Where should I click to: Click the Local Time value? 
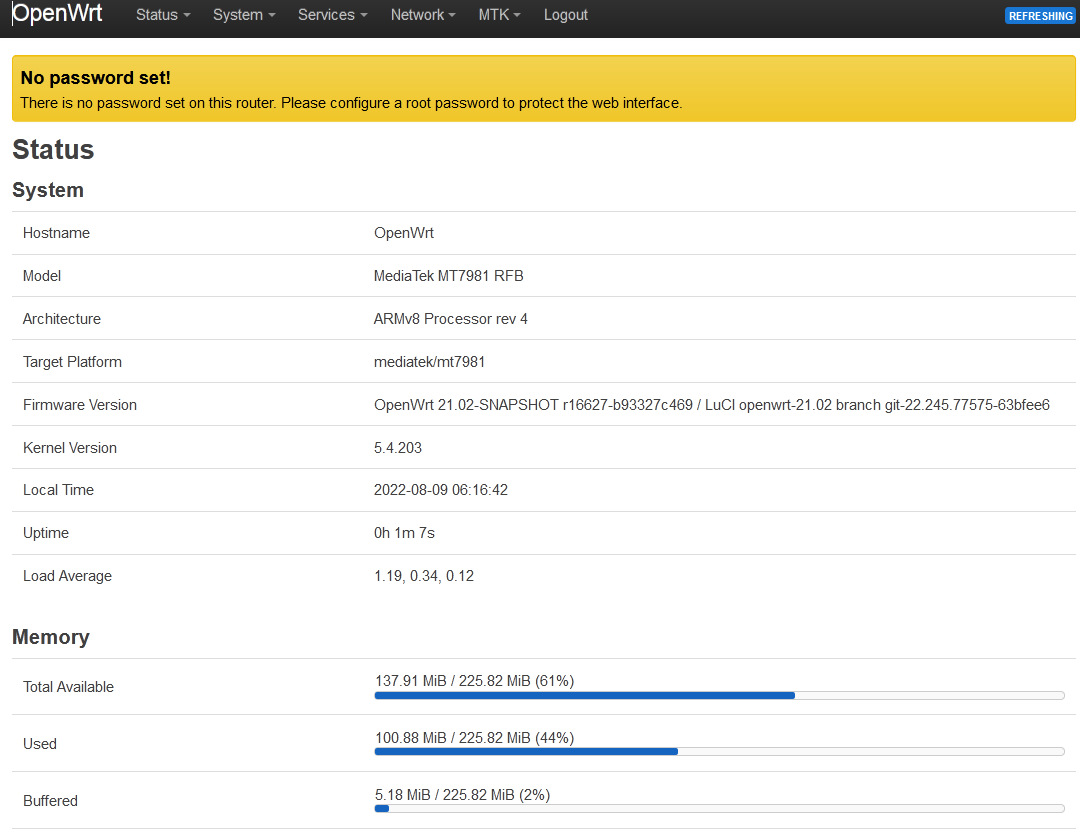441,490
